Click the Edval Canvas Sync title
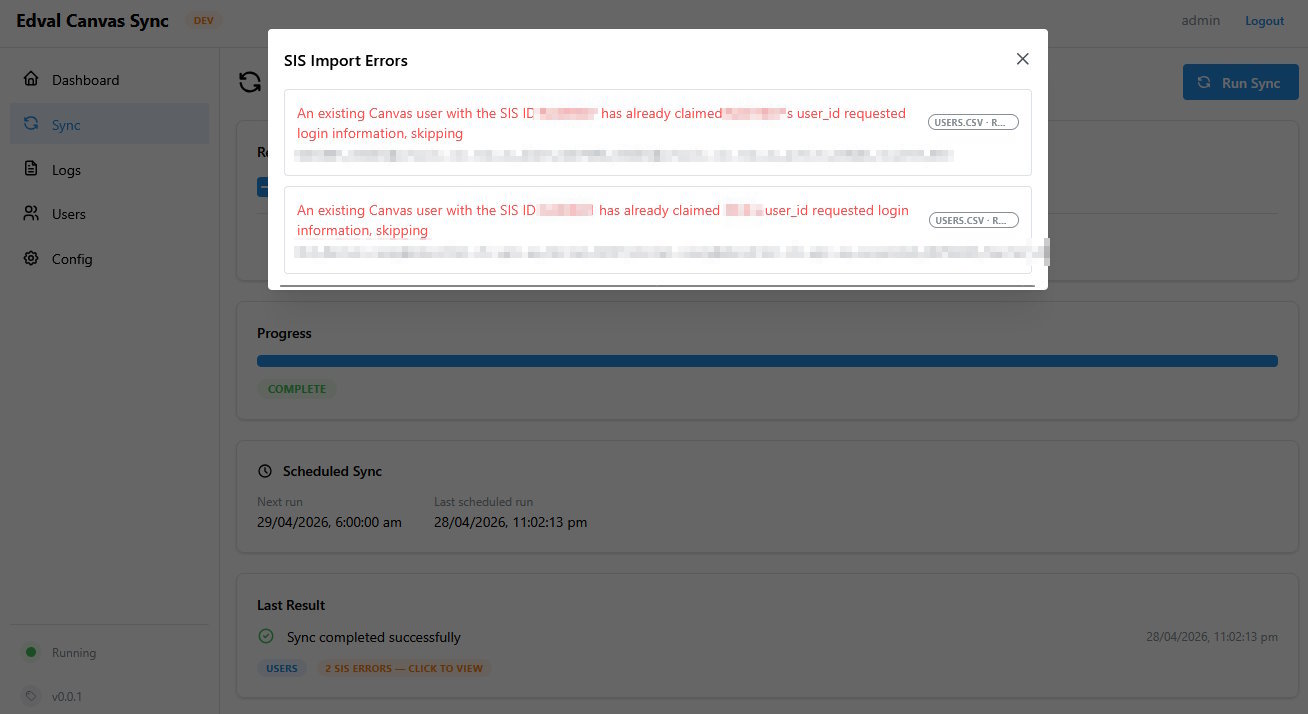The height and width of the screenshot is (714, 1308). [93, 21]
